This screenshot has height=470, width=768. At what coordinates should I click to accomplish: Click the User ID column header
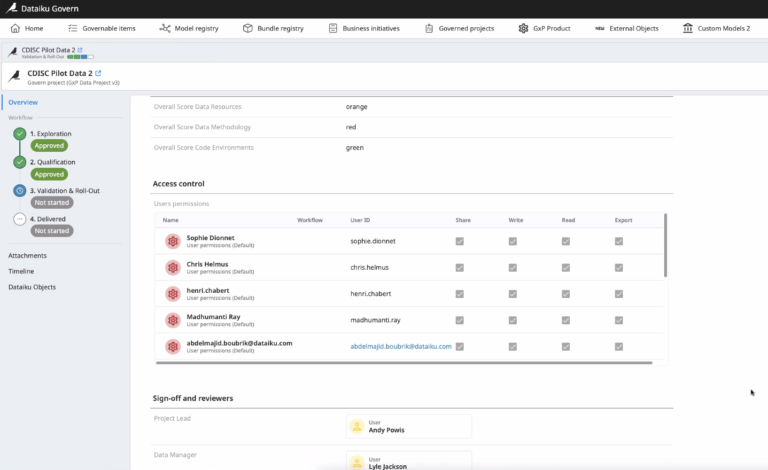360,220
